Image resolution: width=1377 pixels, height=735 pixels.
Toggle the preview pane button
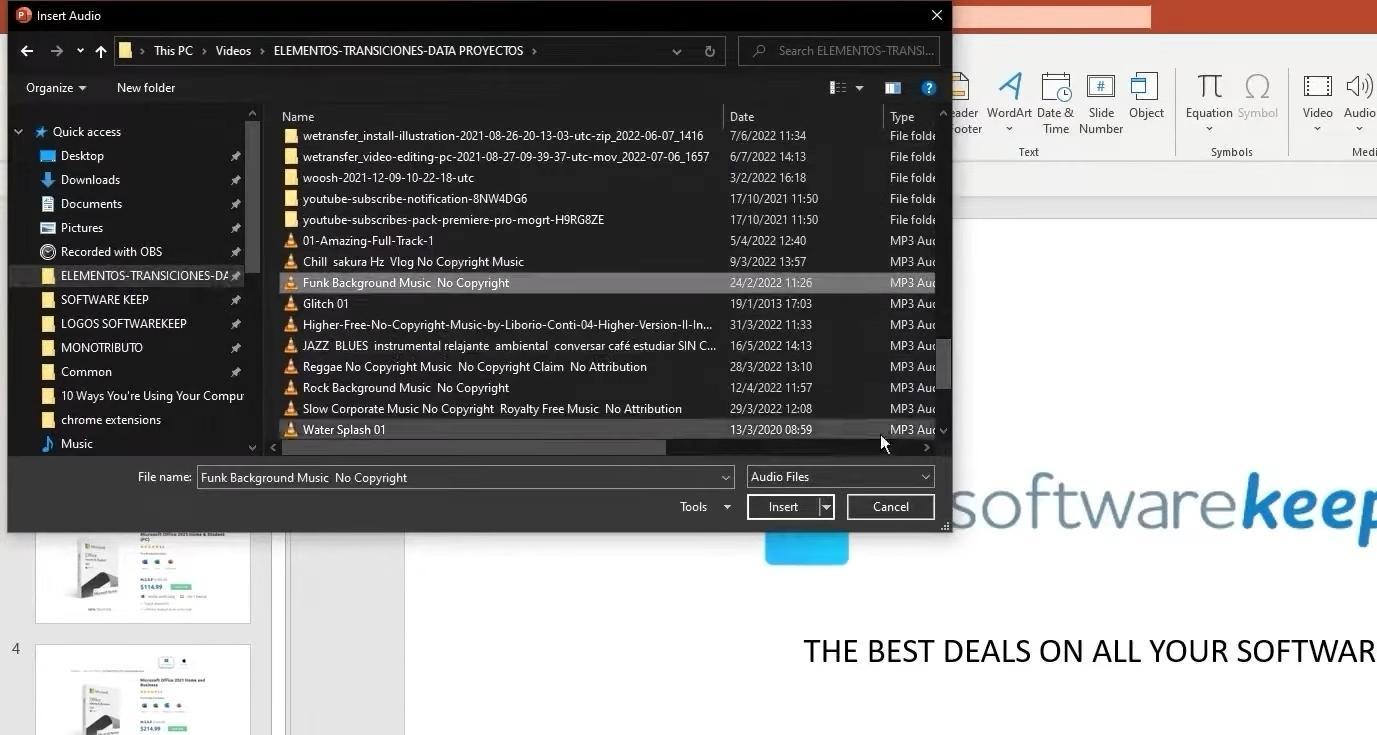pyautogui.click(x=893, y=88)
